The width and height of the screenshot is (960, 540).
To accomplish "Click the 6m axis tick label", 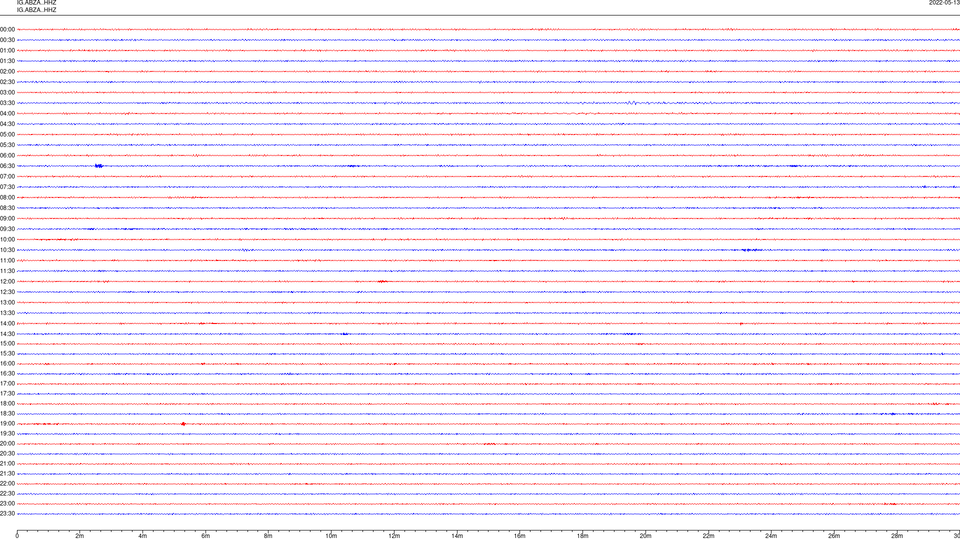I will [x=206, y=536].
